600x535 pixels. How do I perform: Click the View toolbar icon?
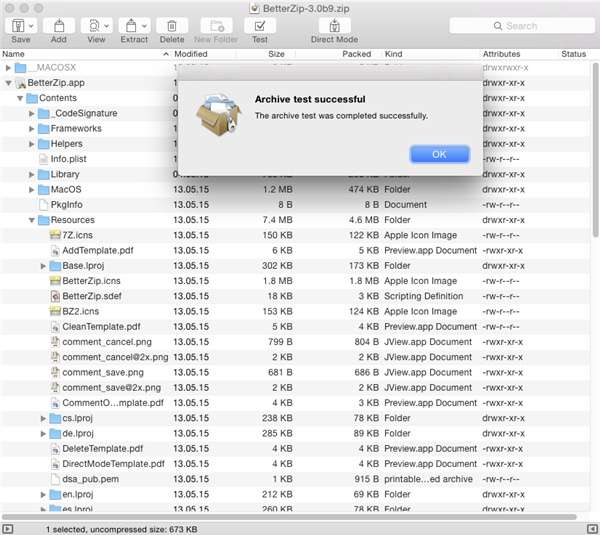pyautogui.click(x=96, y=25)
